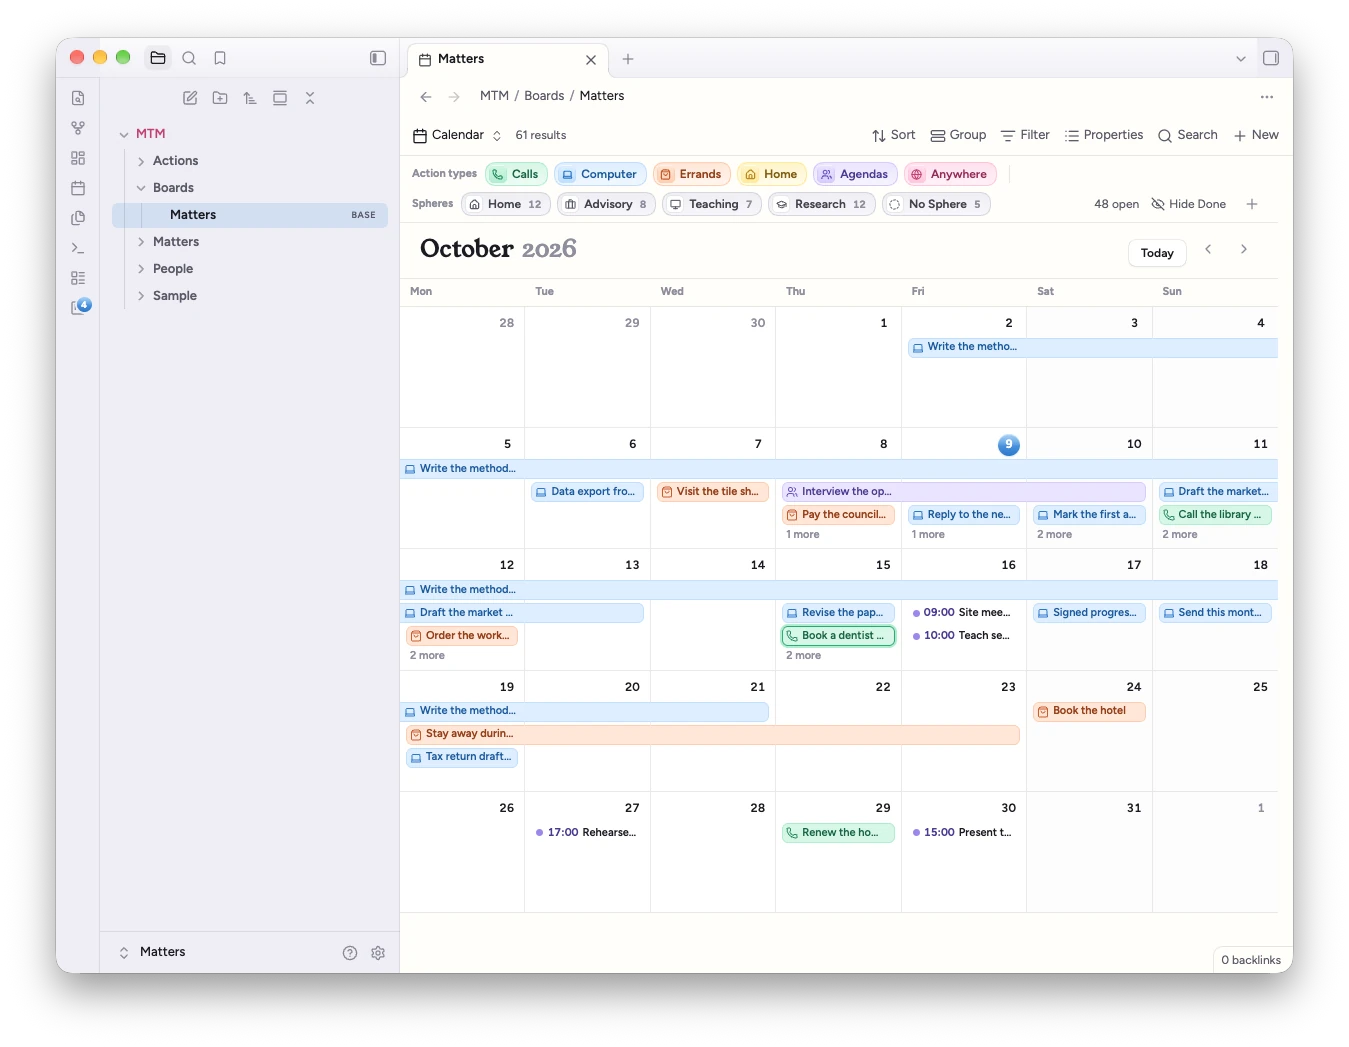Click the Hide Done toggle

pyautogui.click(x=1189, y=204)
